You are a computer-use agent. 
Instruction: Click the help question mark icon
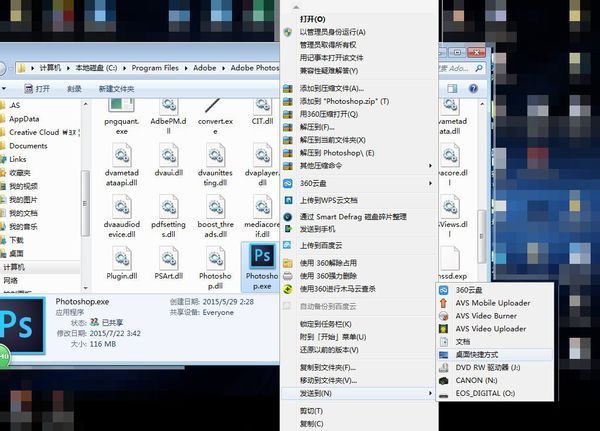tap(473, 88)
